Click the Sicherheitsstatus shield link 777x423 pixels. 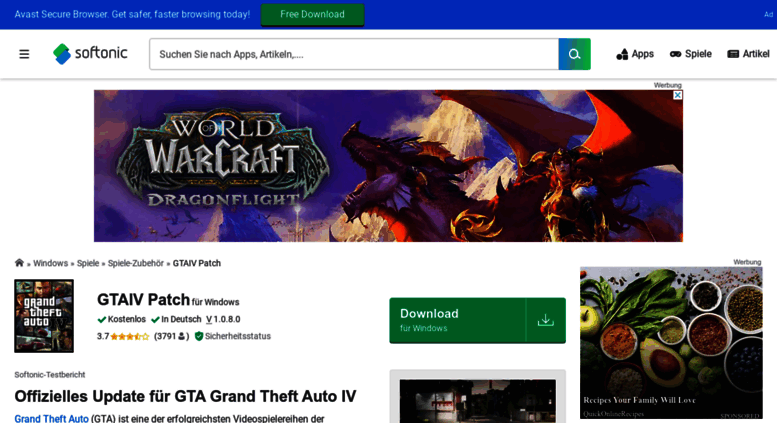click(x=232, y=336)
